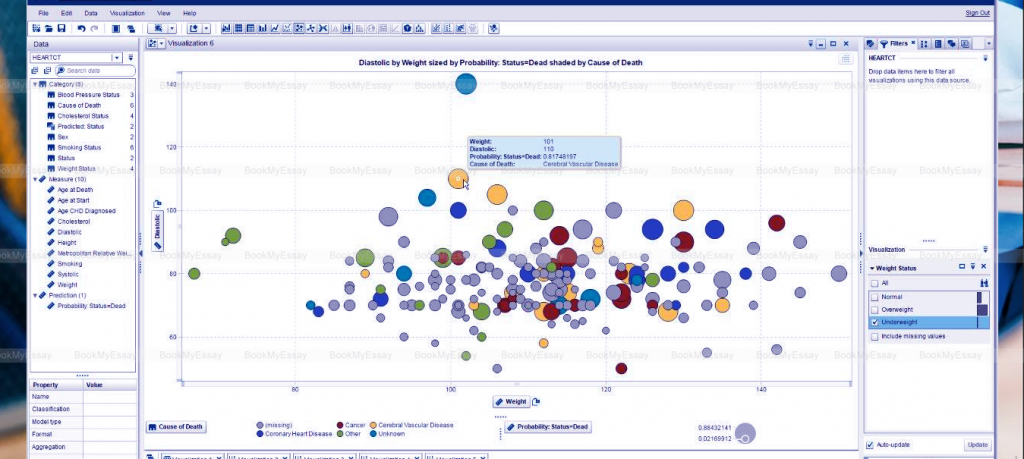This screenshot has height=459, width=1024.
Task: Open the HEARTCT data source dropdown
Action: click(x=116, y=58)
